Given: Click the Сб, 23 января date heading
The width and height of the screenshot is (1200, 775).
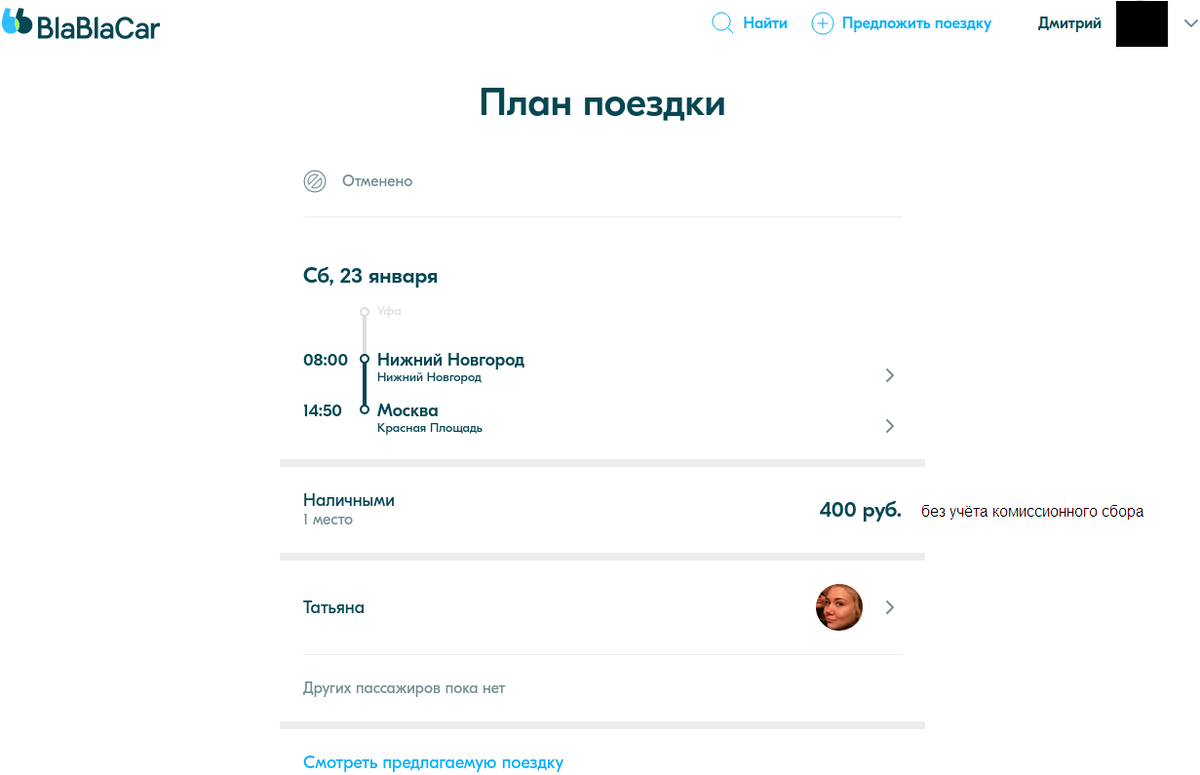Looking at the screenshot, I should pos(370,276).
